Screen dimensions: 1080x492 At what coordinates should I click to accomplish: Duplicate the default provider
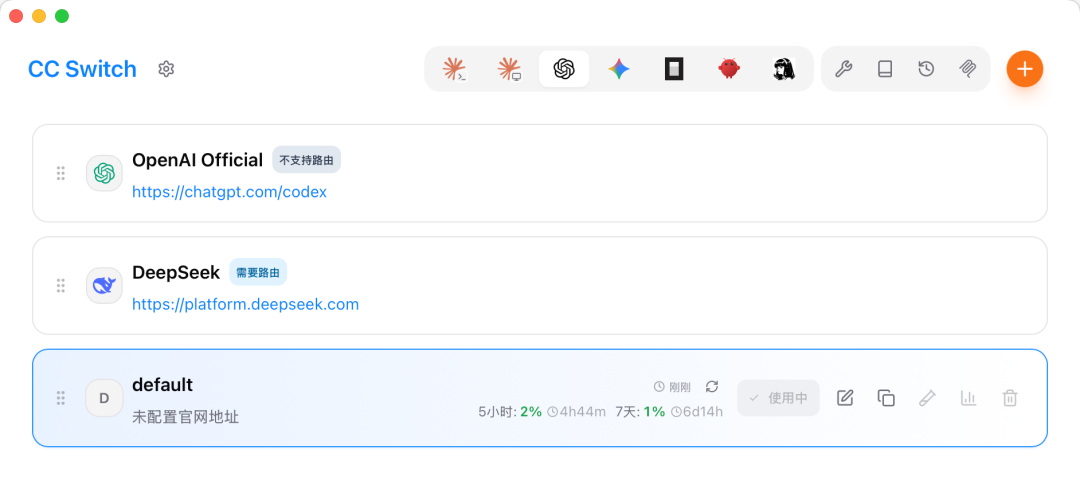coord(886,398)
